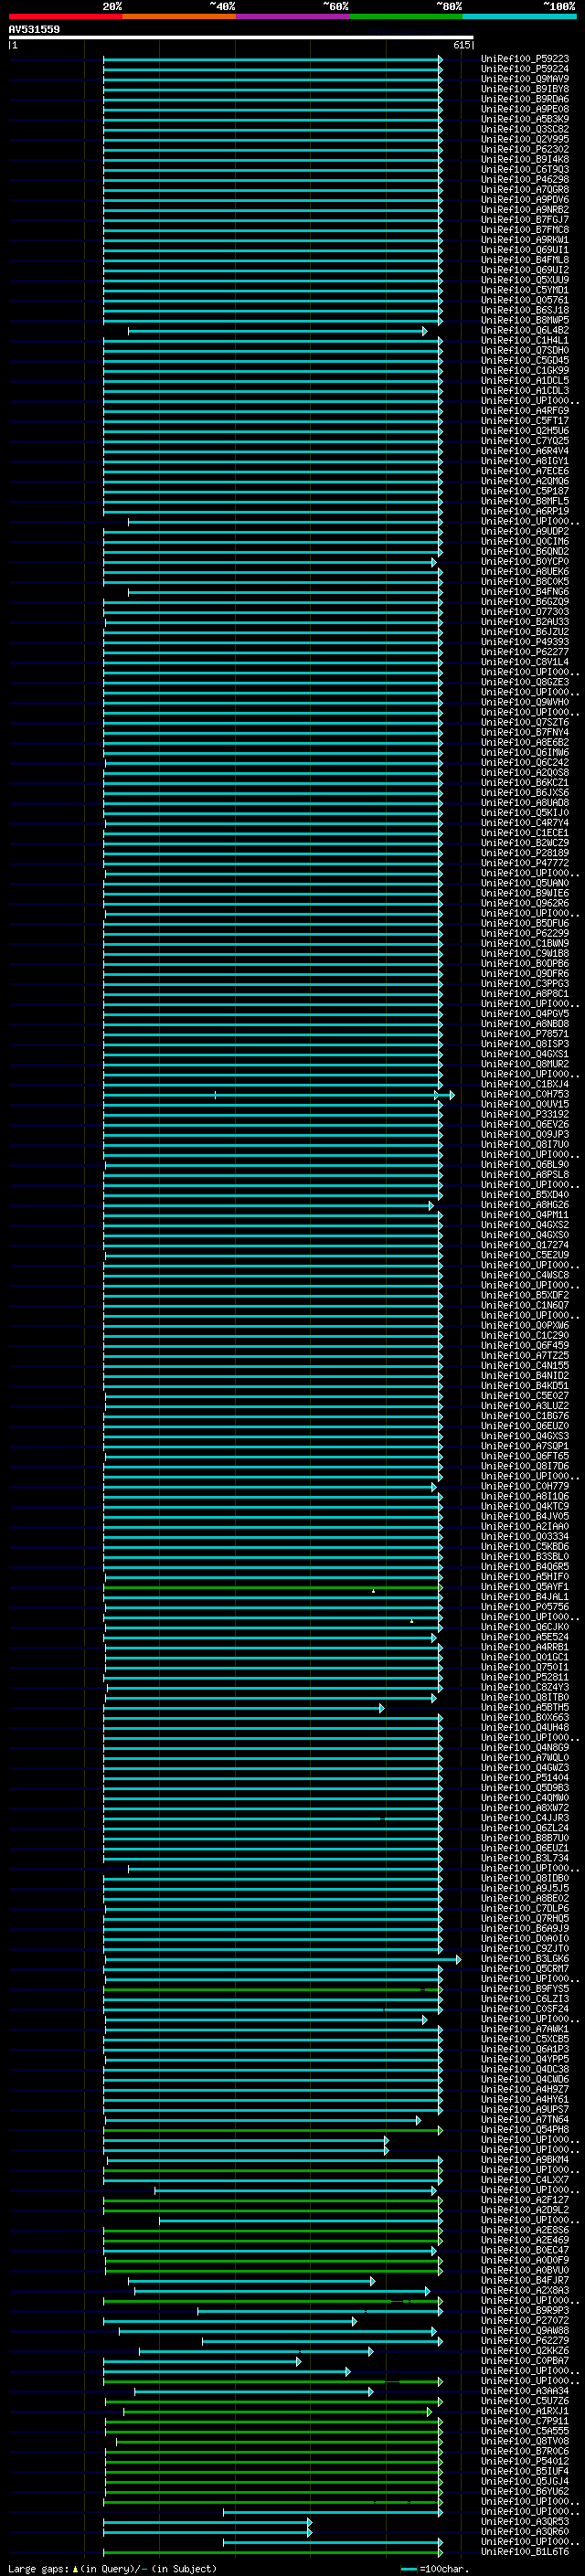
Task: Select label UniRef100_Q05761
Action: point(525,300)
